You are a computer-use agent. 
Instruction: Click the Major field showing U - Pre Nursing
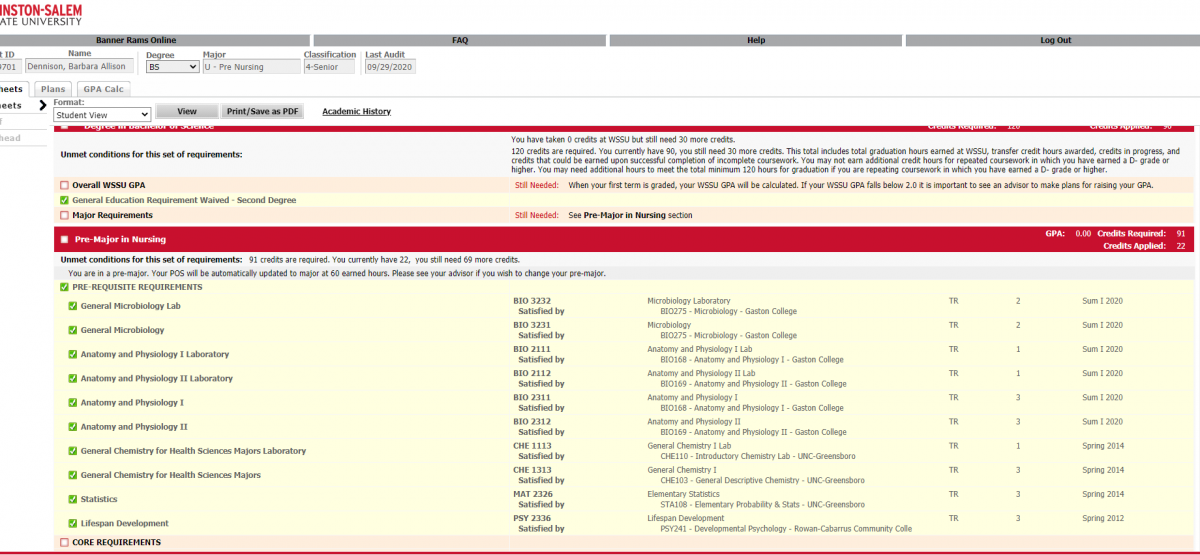tap(251, 67)
